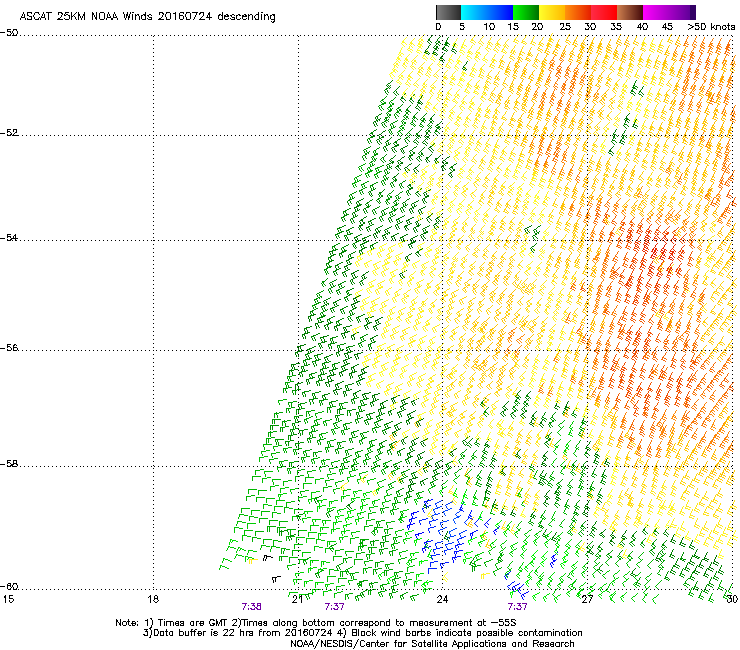Click the '-58' latitude axis label
Screen dimensions: 740x650
pos(9,464)
